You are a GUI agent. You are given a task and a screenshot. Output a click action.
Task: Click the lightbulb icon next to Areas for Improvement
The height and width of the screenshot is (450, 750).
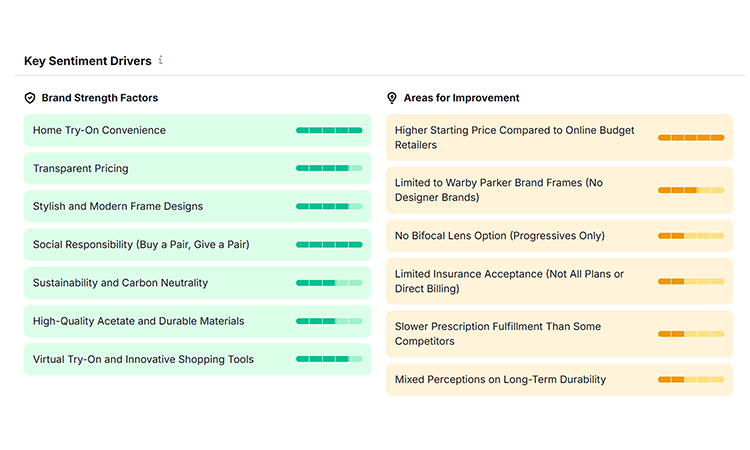click(392, 98)
